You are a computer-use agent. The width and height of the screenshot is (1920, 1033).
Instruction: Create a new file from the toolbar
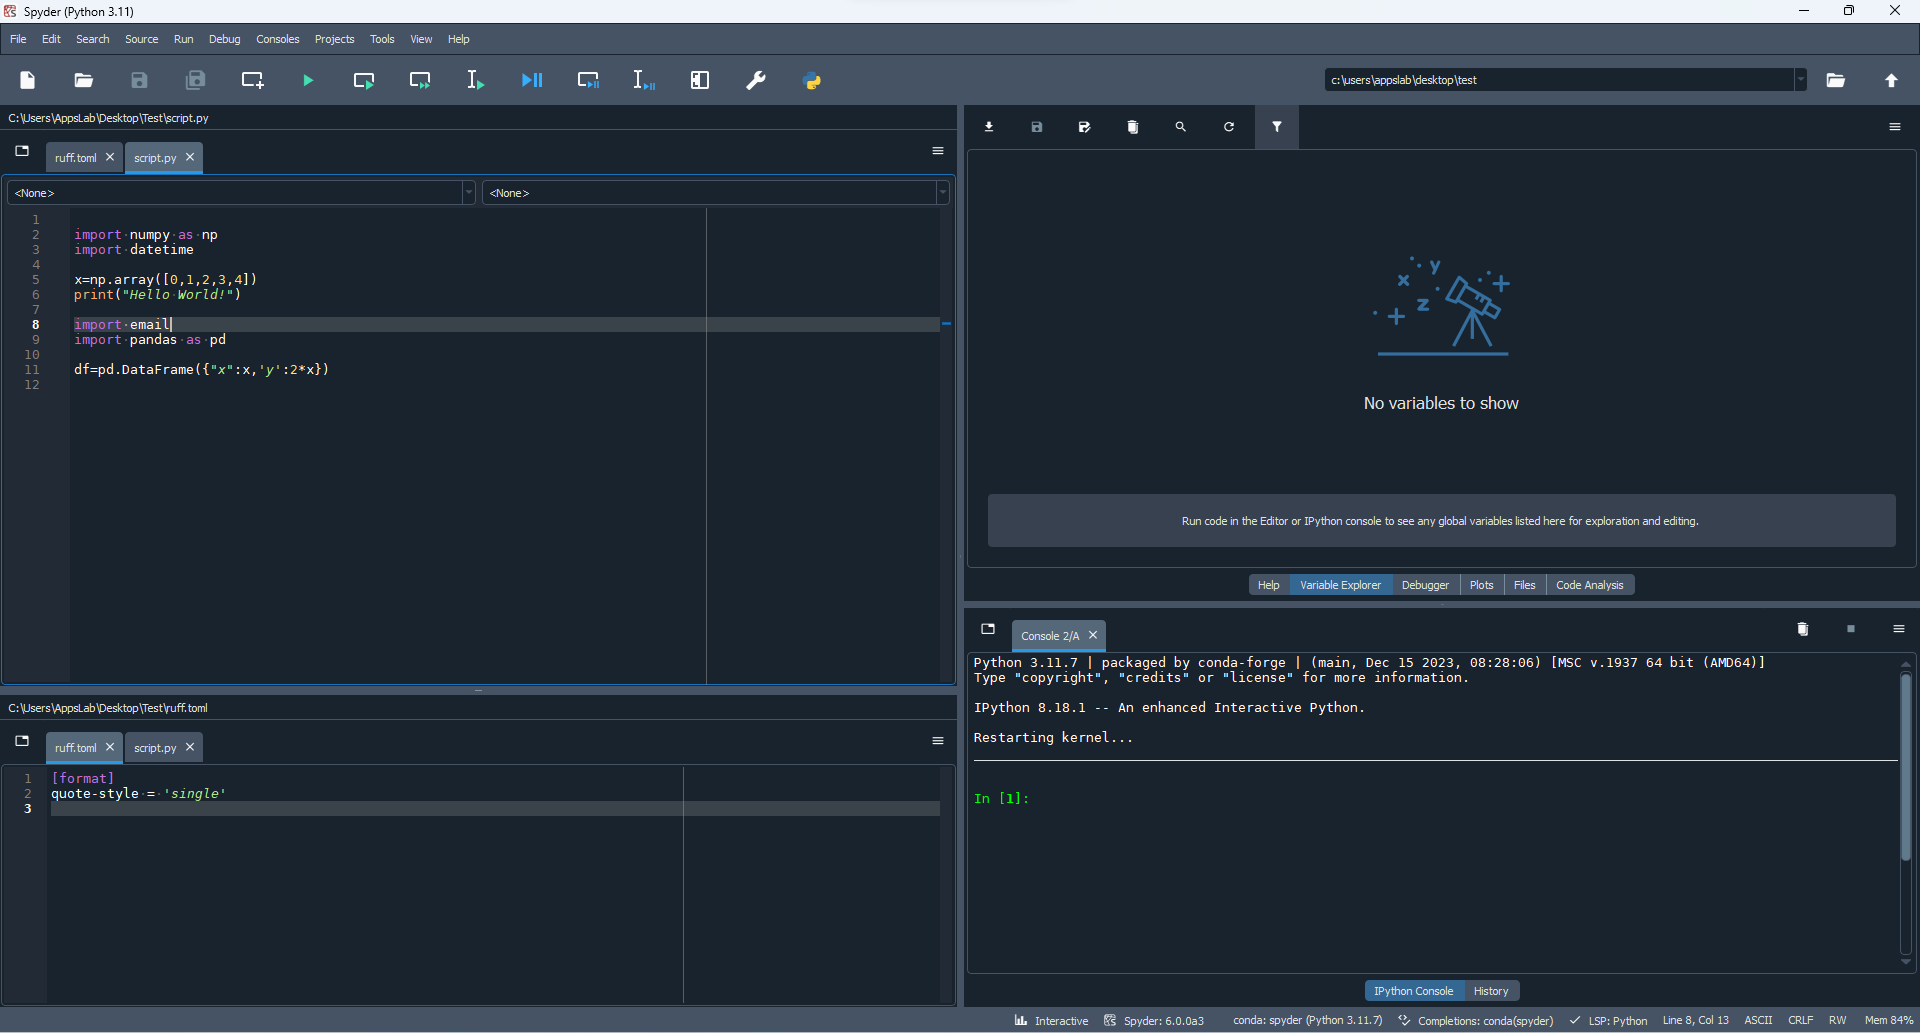click(28, 80)
